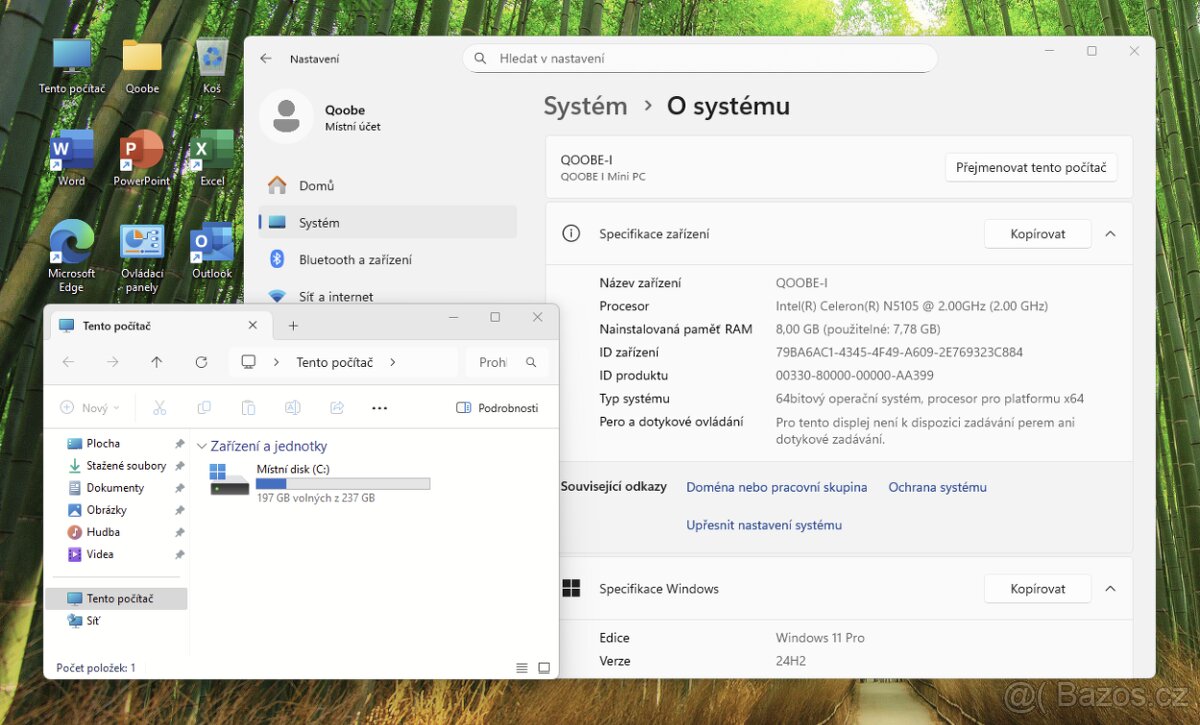Collapse the Zařízení a jednotky group
The width and height of the screenshot is (1200, 725).
202,447
